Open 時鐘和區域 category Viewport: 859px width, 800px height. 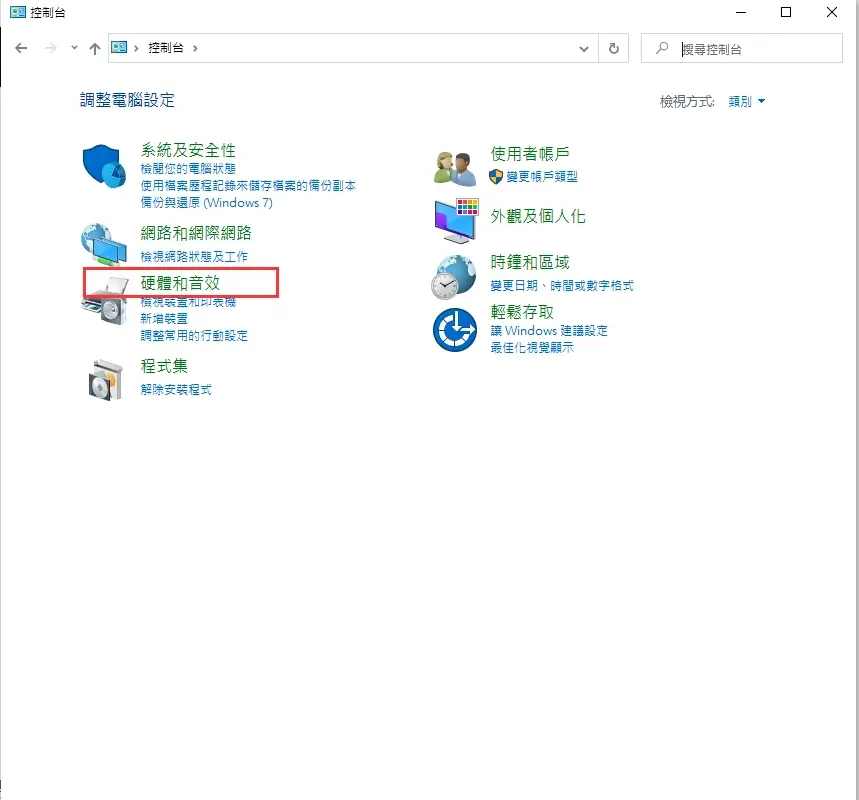[x=530, y=262]
